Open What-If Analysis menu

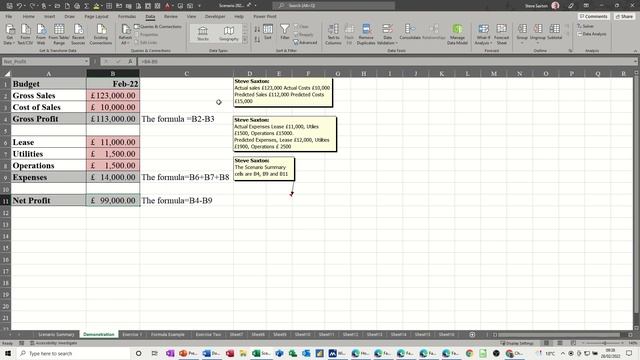click(x=483, y=34)
